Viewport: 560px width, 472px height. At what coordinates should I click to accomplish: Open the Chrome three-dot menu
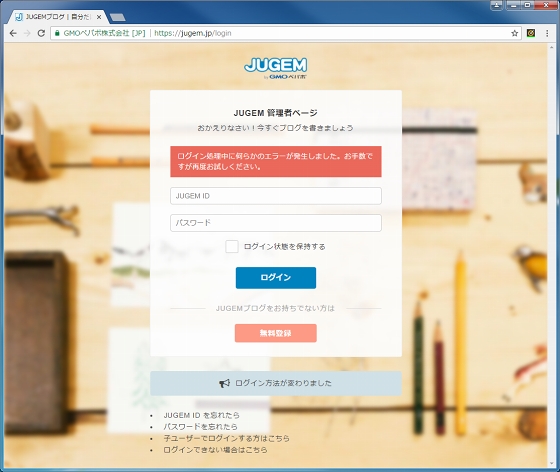point(547,33)
